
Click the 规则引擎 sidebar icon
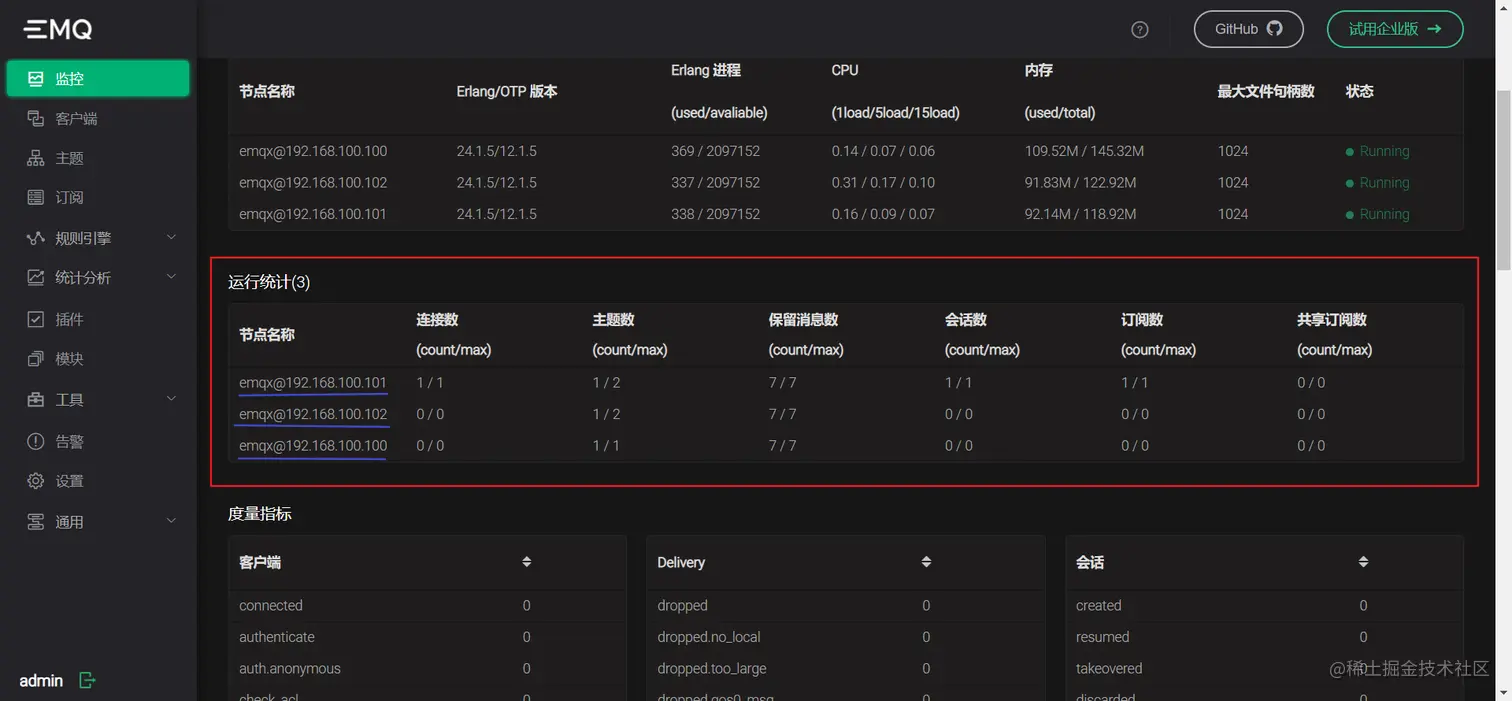(x=36, y=238)
